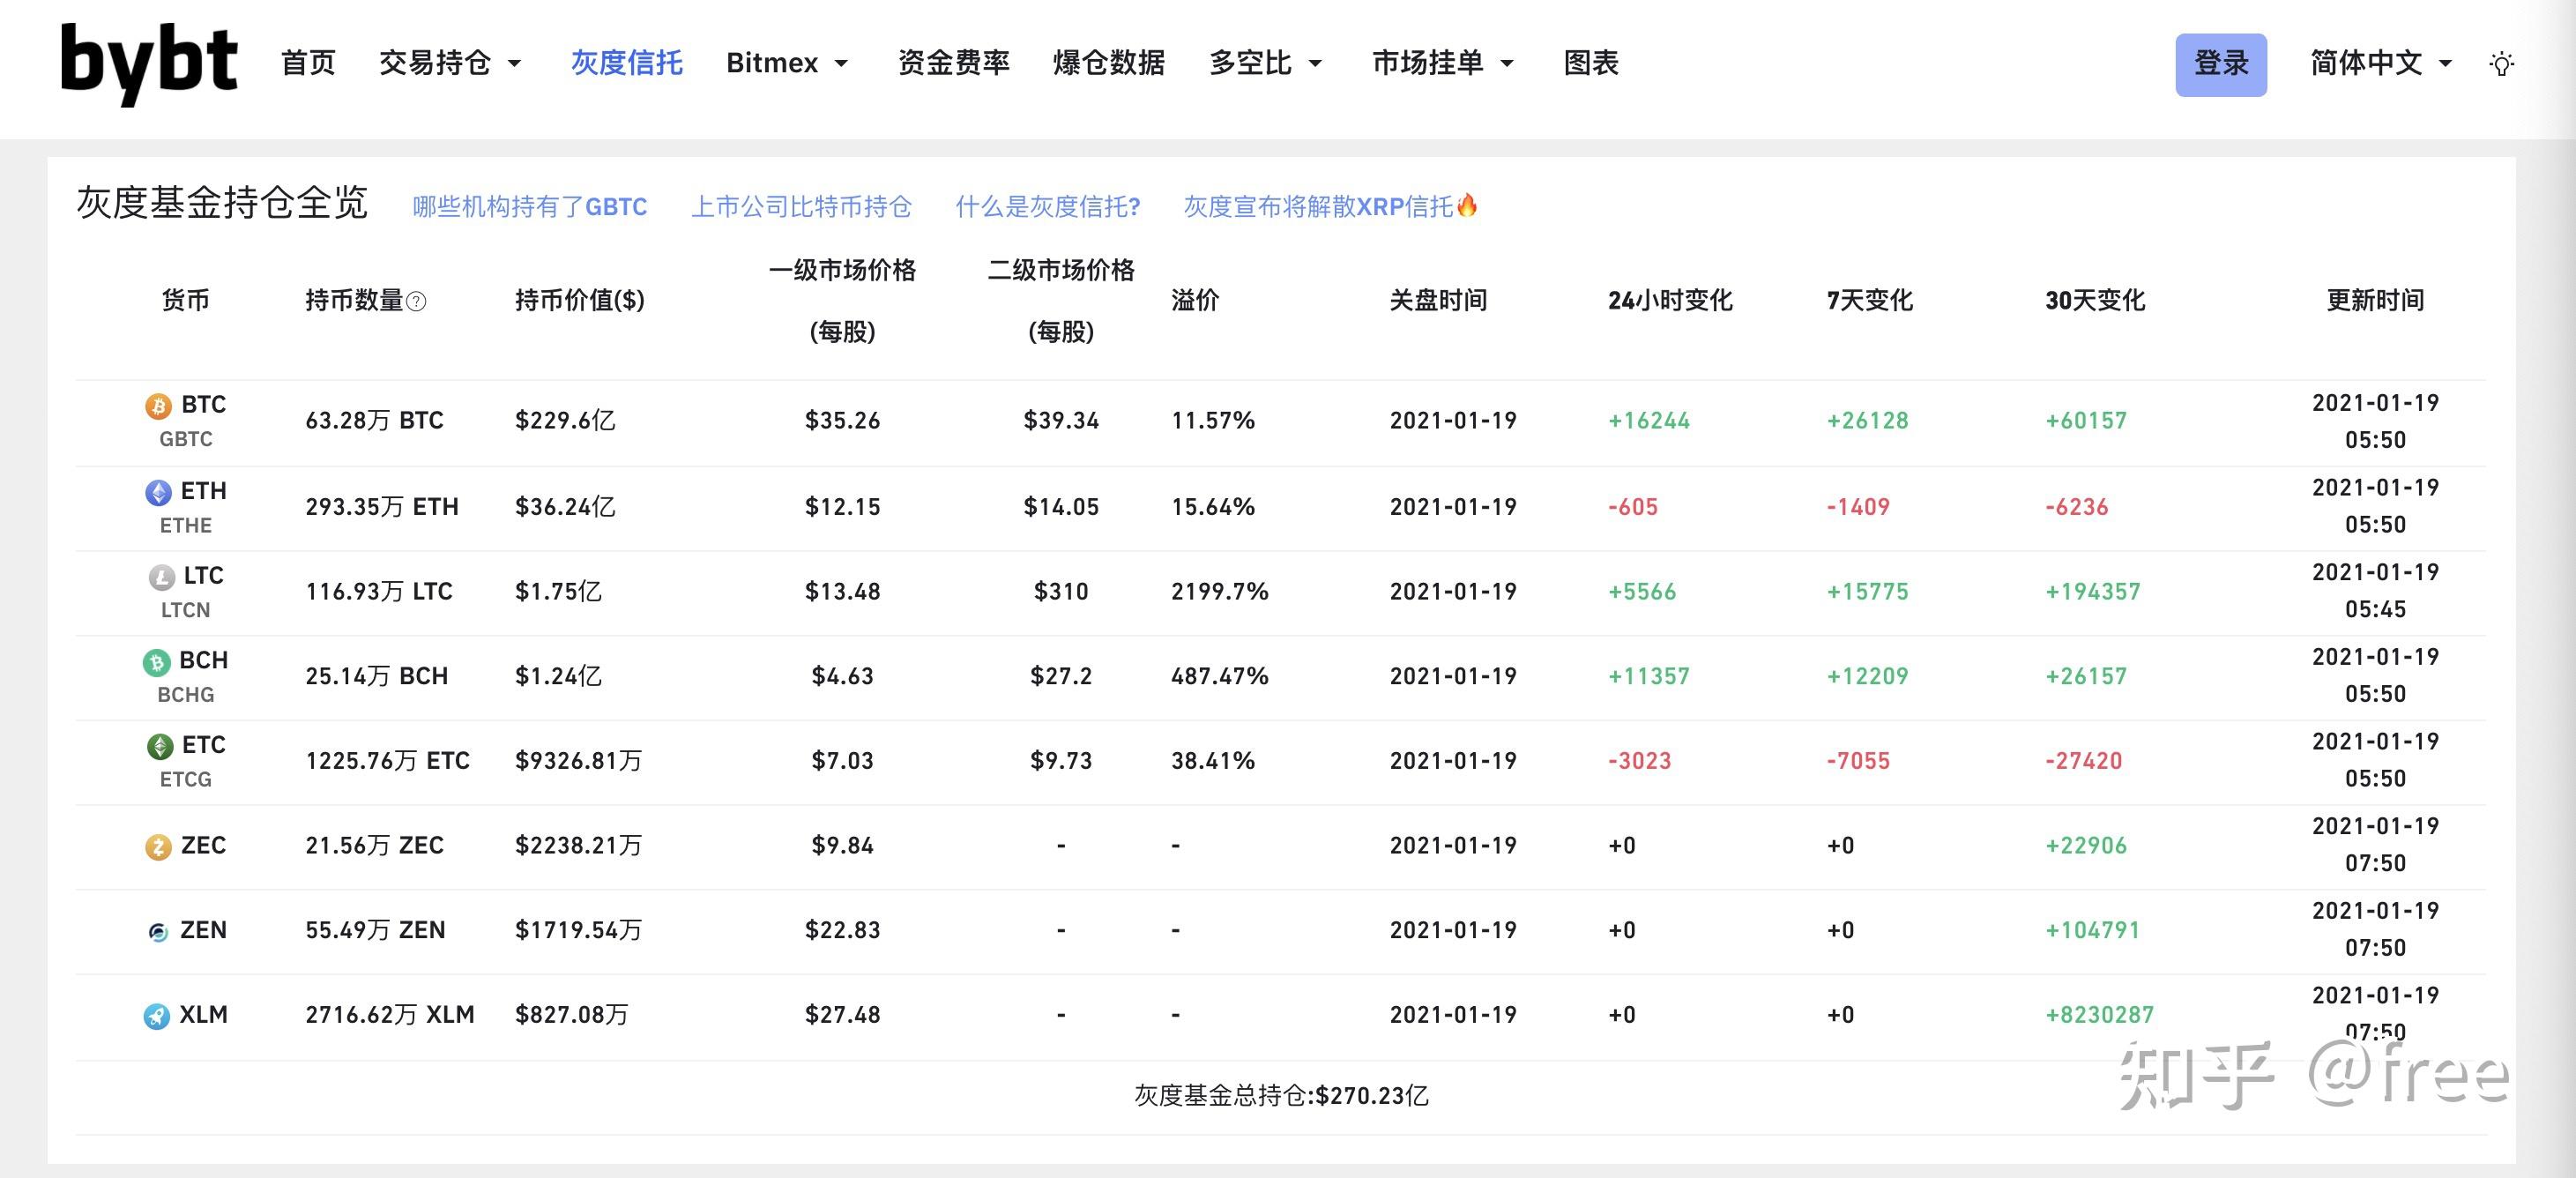Expand the 交易持仓 dropdown menu
Viewport: 2576px width, 1178px height.
450,63
